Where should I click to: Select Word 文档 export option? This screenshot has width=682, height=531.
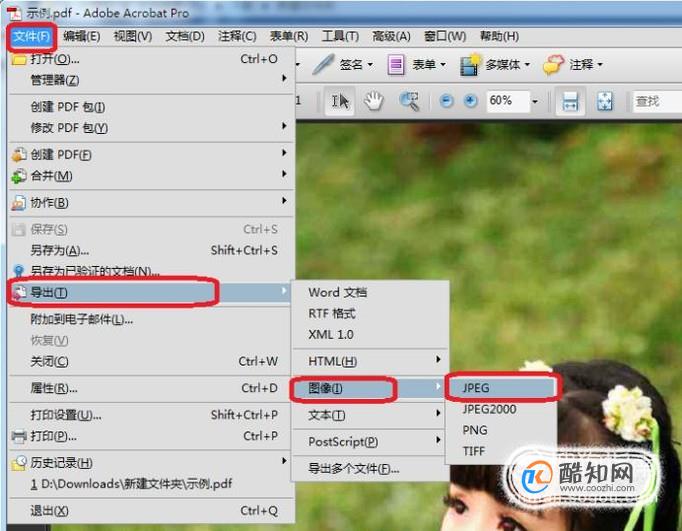[x=371, y=293]
